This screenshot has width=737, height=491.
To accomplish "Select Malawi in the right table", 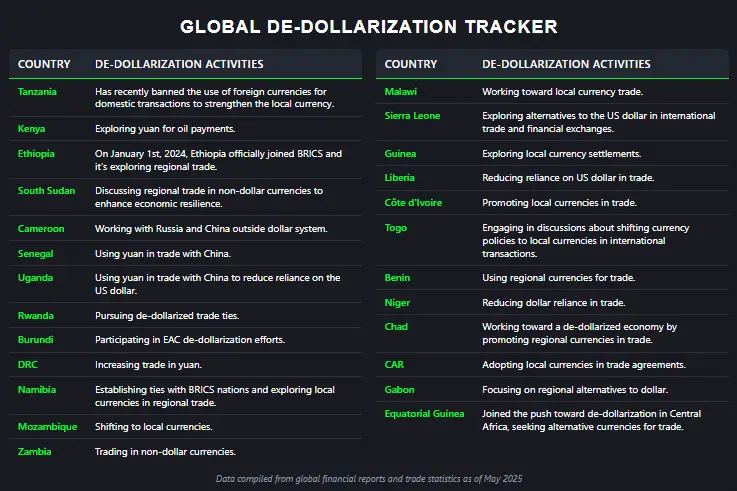I will coord(400,92).
